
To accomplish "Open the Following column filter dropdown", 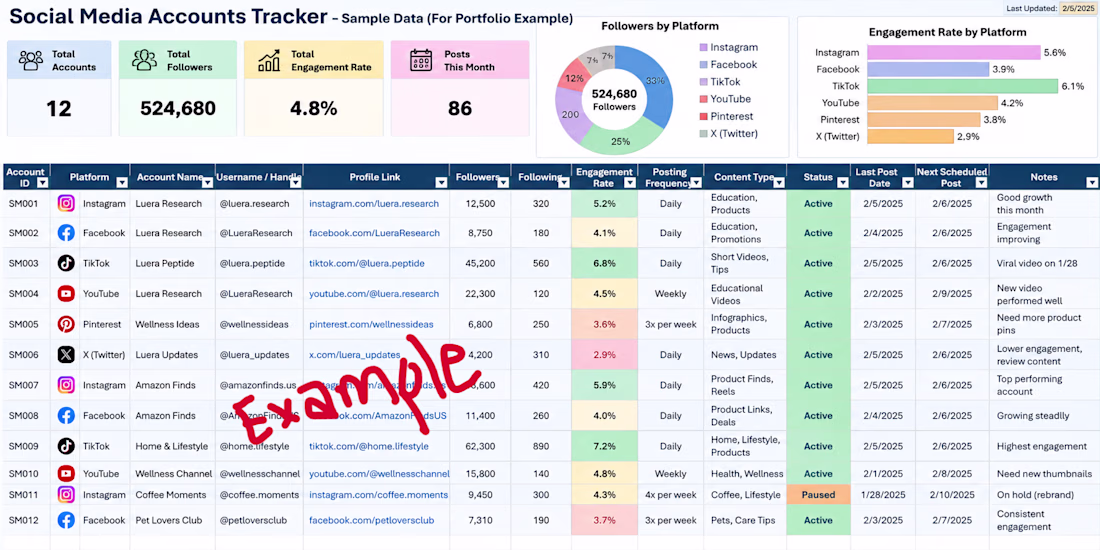I will tap(563, 182).
